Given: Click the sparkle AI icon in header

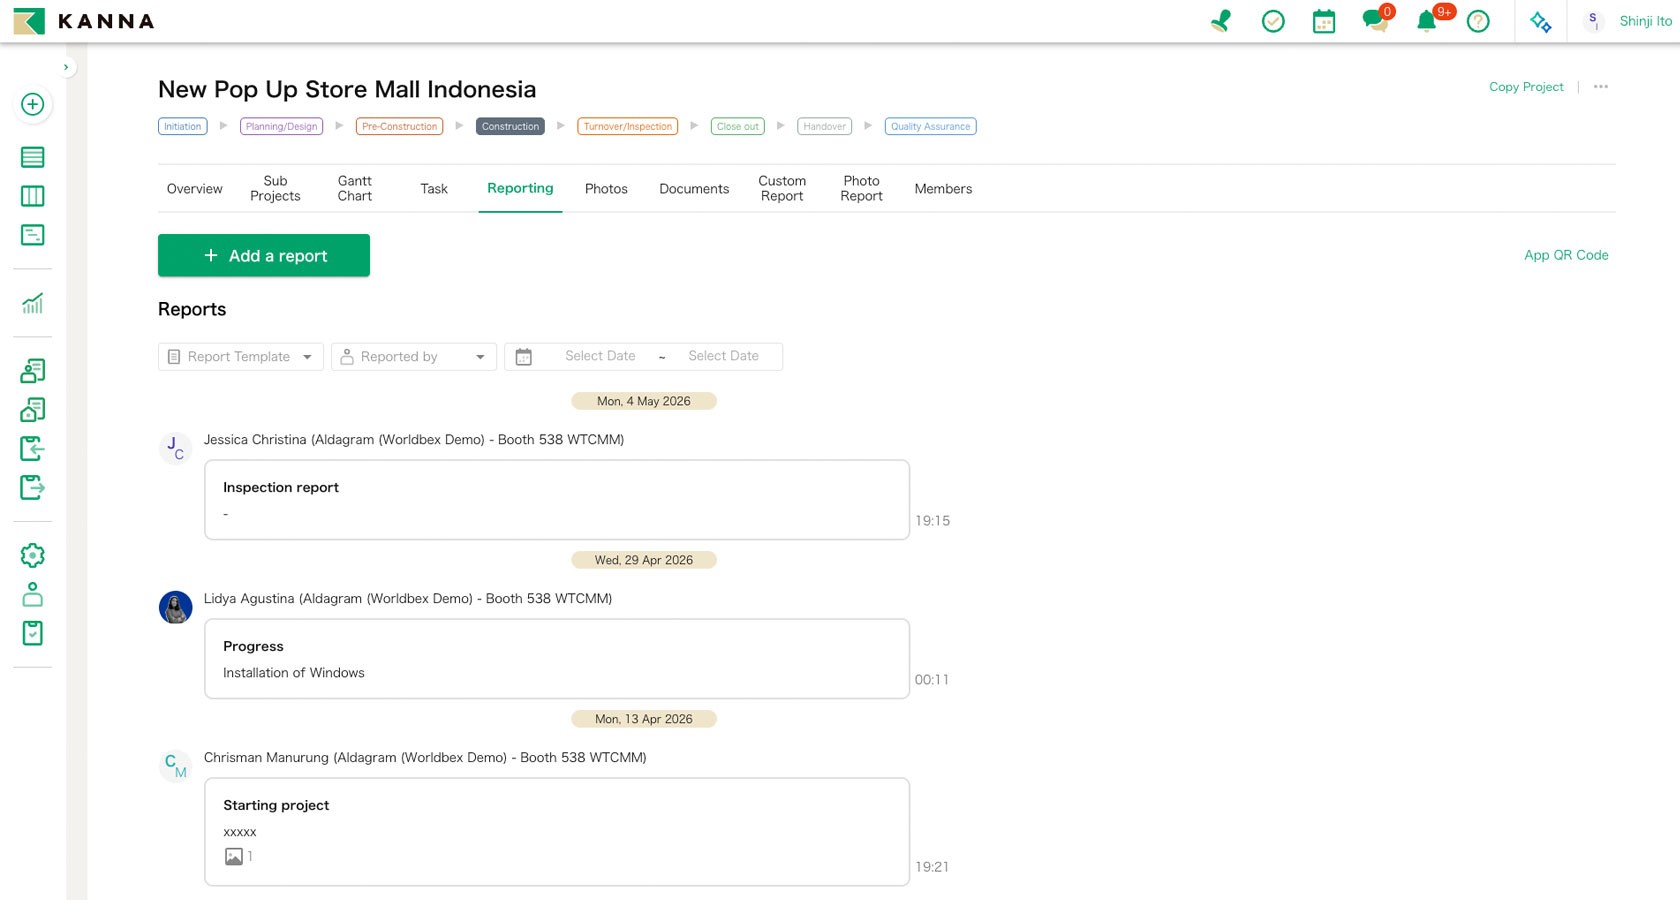Looking at the screenshot, I should [1541, 21].
